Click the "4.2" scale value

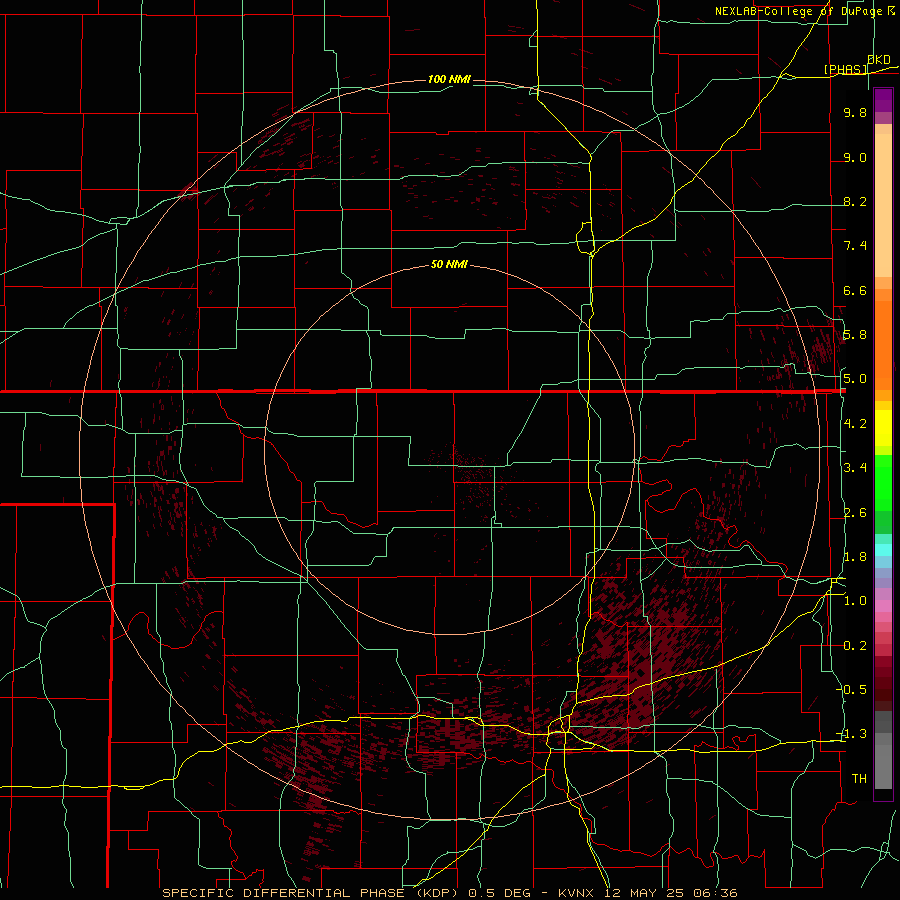coord(855,424)
